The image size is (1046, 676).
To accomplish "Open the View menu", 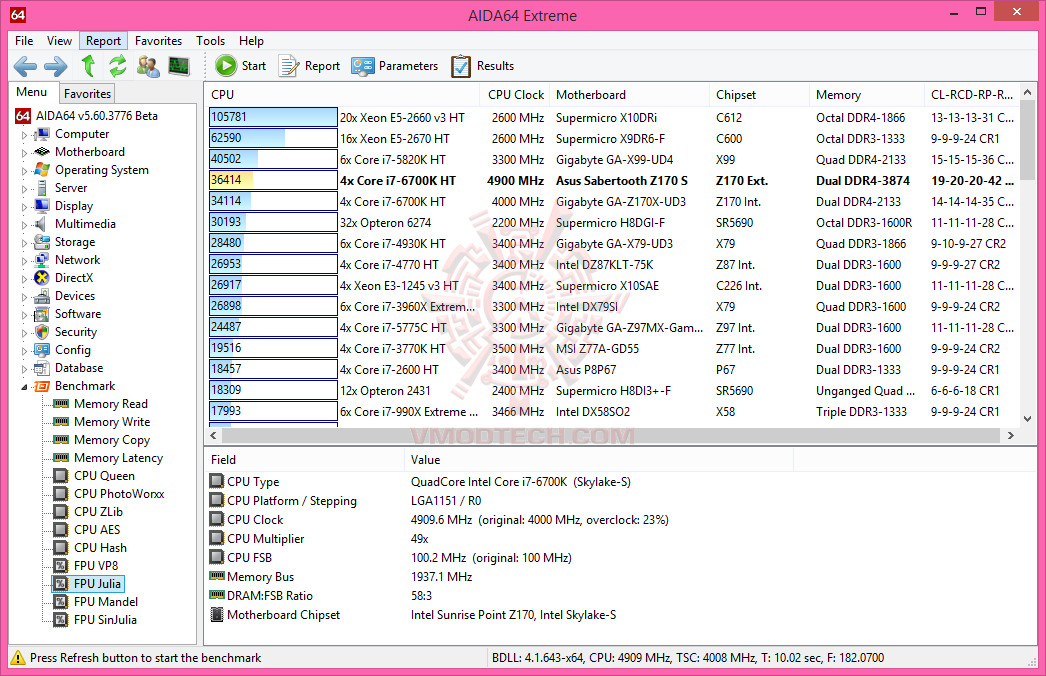I will (59, 41).
